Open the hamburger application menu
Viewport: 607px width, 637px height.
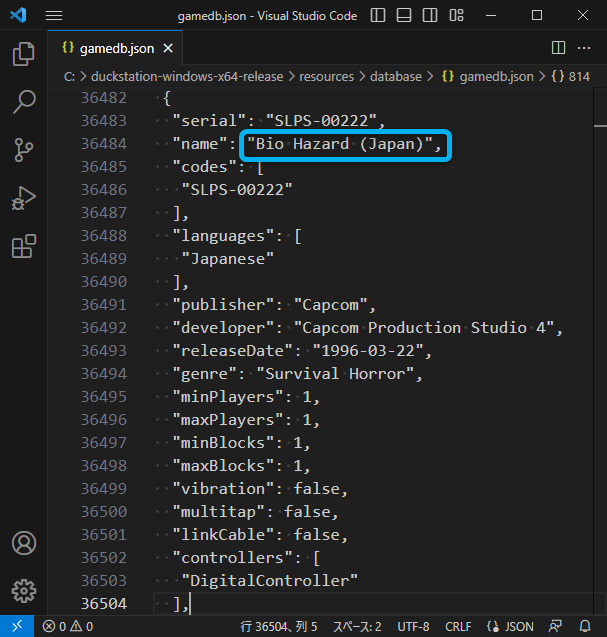point(54,15)
